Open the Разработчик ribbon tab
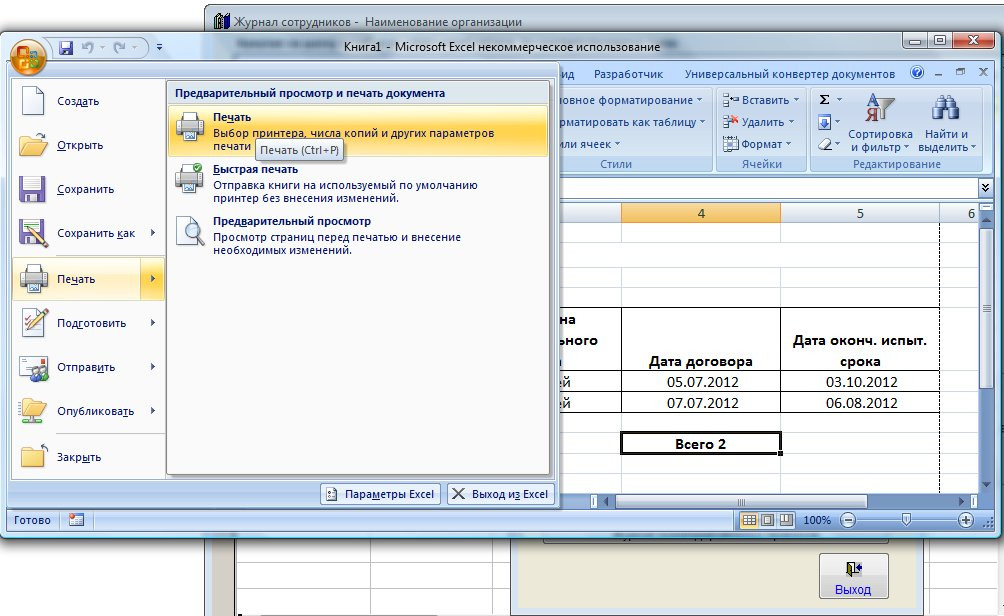Viewport: 1004px width, 616px height. coord(628,74)
